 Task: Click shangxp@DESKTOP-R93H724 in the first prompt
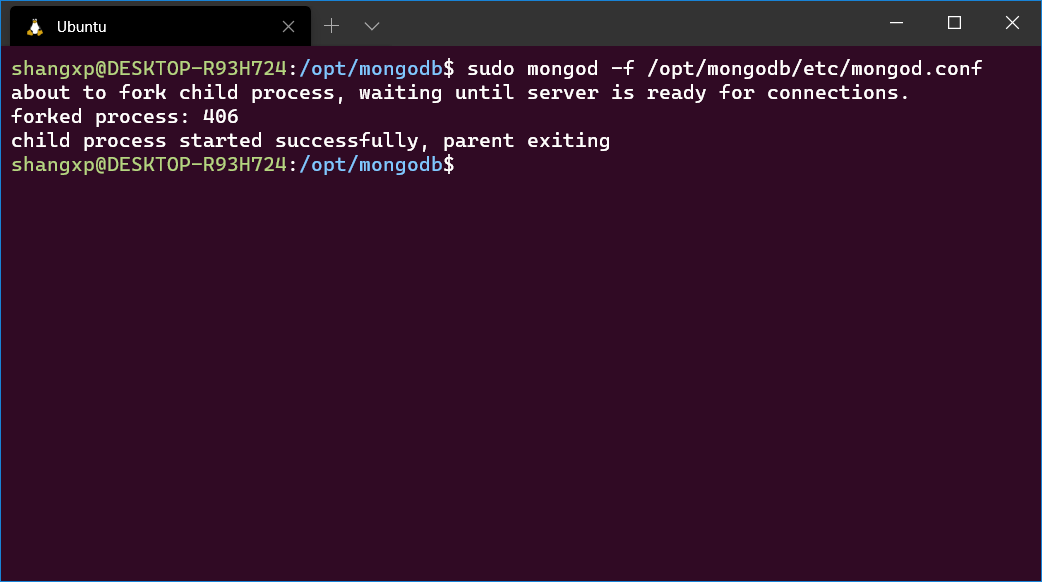149,69
